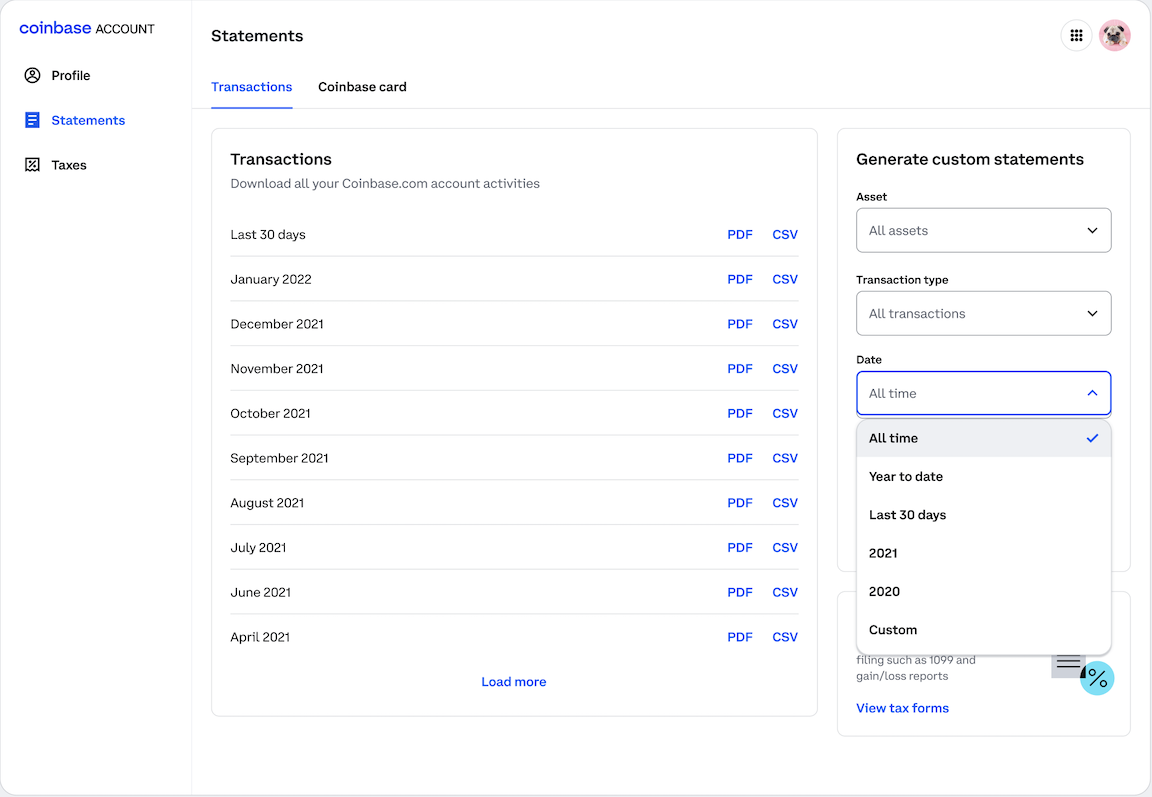
Task: Choose Year to date option
Action: click(906, 476)
